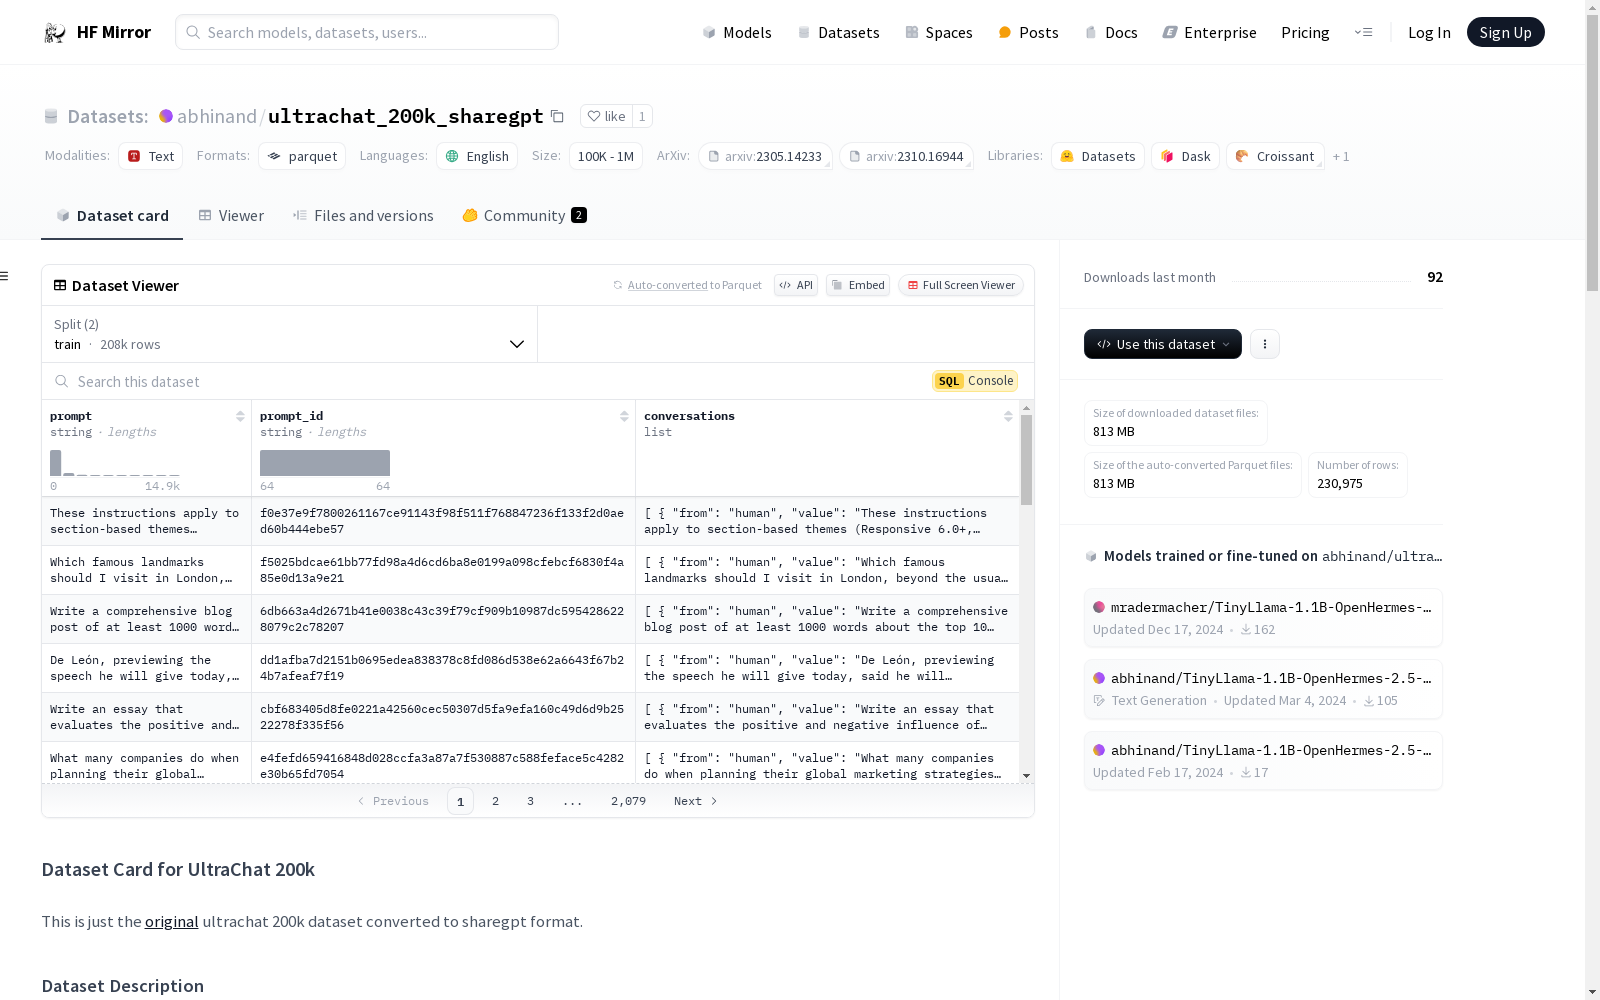Switch to the Dataset card tab

112,216
